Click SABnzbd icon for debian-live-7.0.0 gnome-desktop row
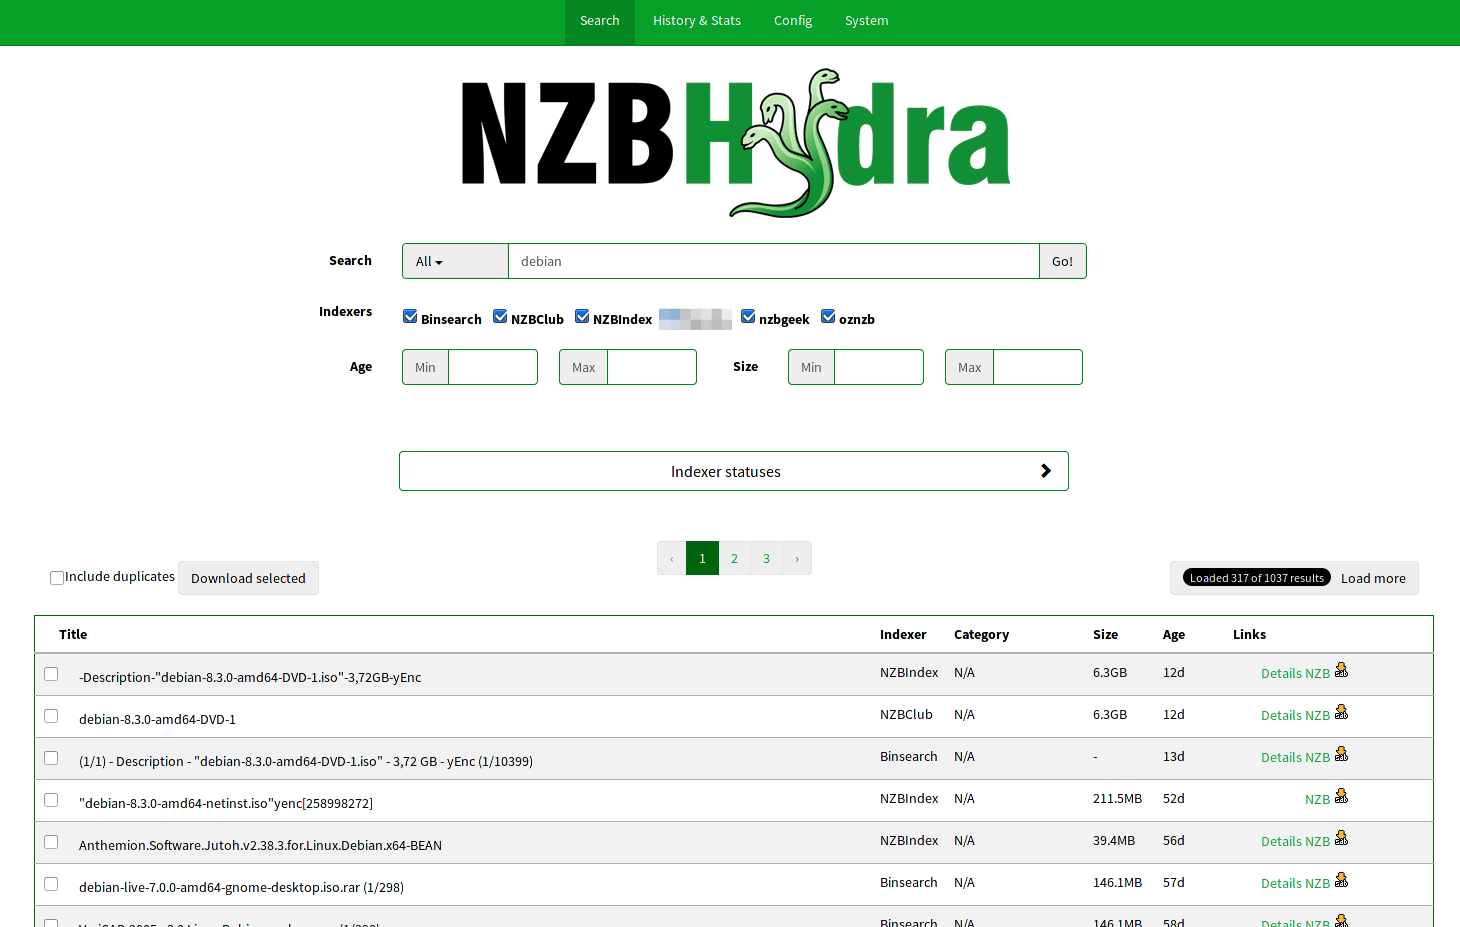The height and width of the screenshot is (927, 1460). [x=1341, y=881]
